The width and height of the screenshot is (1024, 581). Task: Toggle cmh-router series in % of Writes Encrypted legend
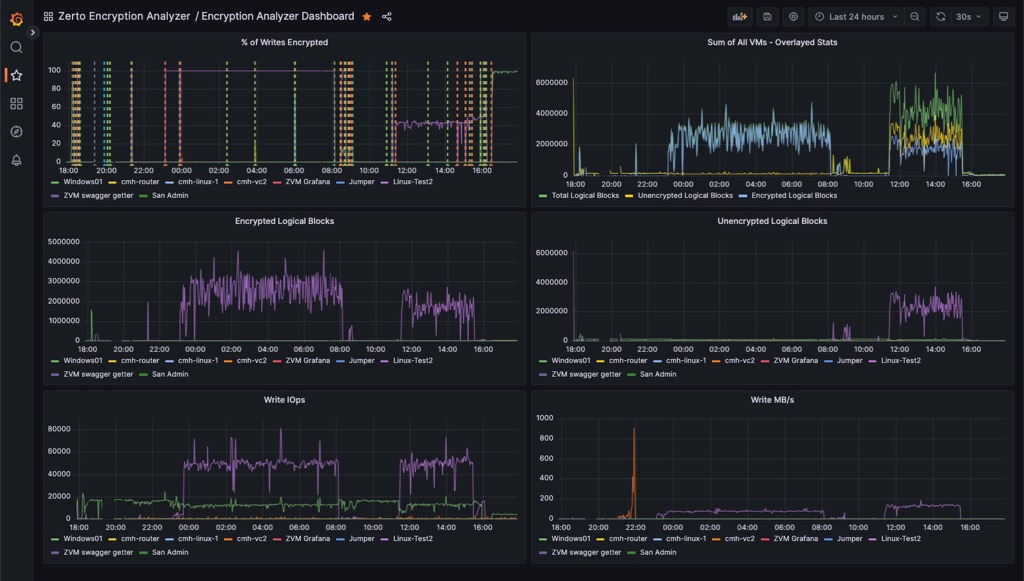click(140, 182)
